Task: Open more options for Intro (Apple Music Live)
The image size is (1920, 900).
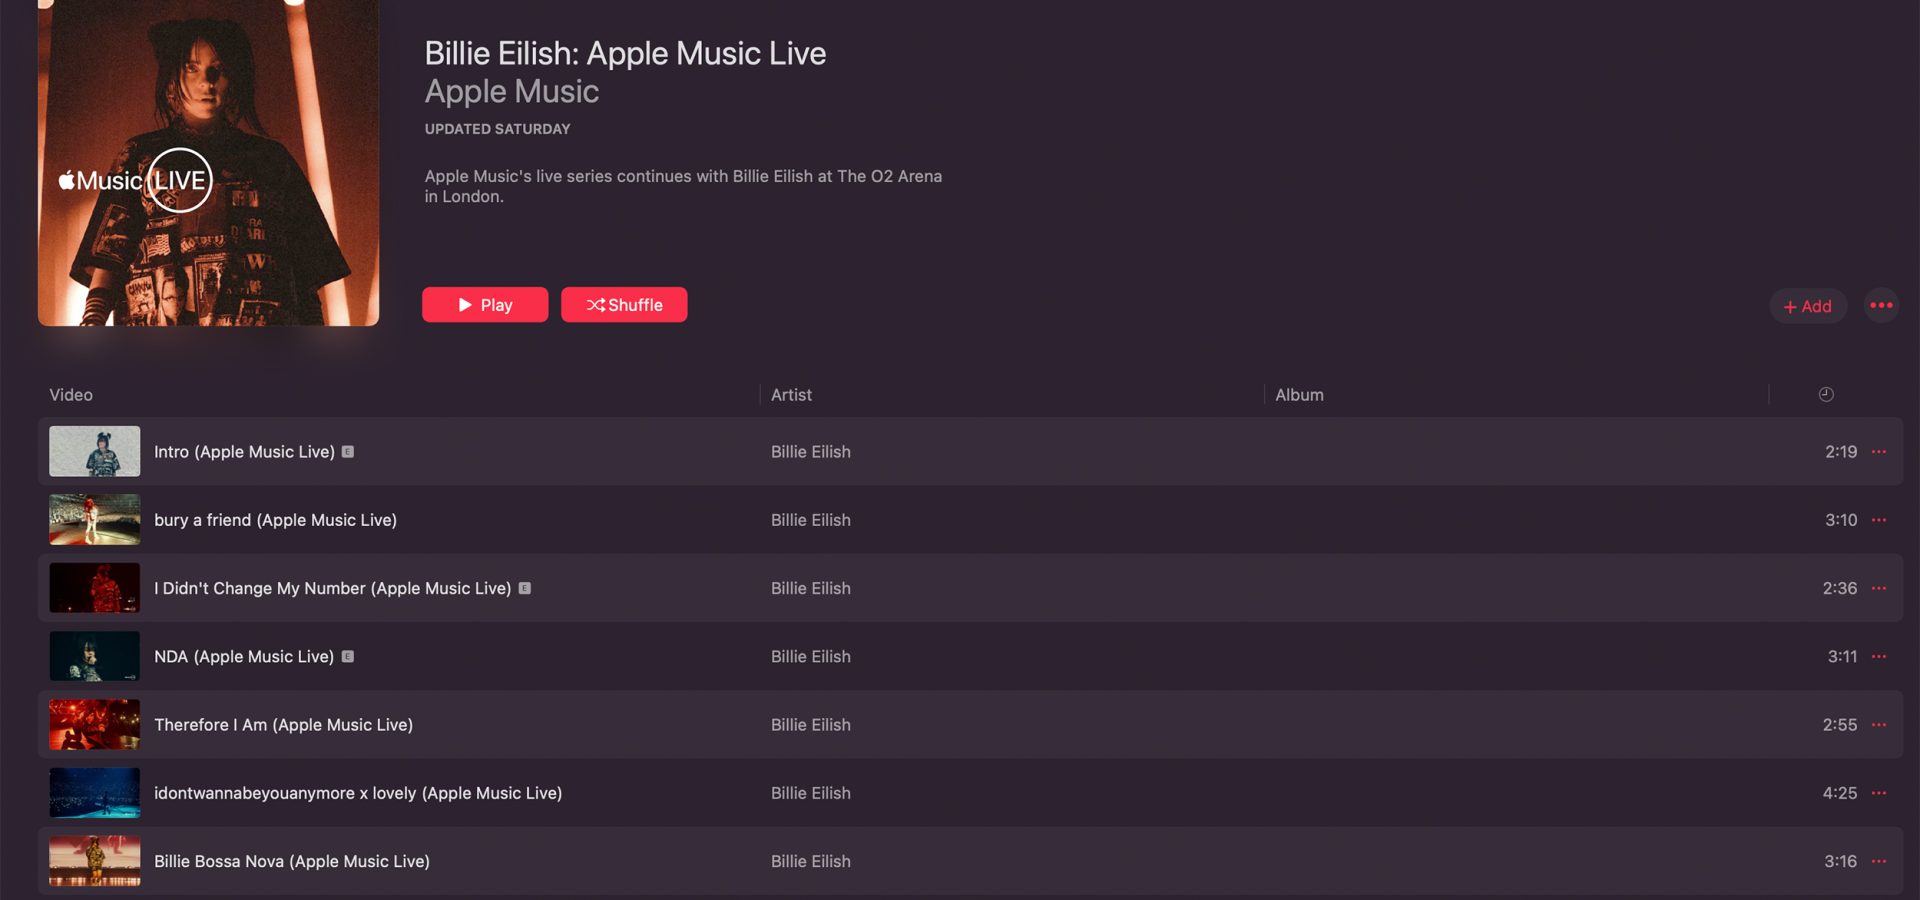Action: tap(1879, 452)
